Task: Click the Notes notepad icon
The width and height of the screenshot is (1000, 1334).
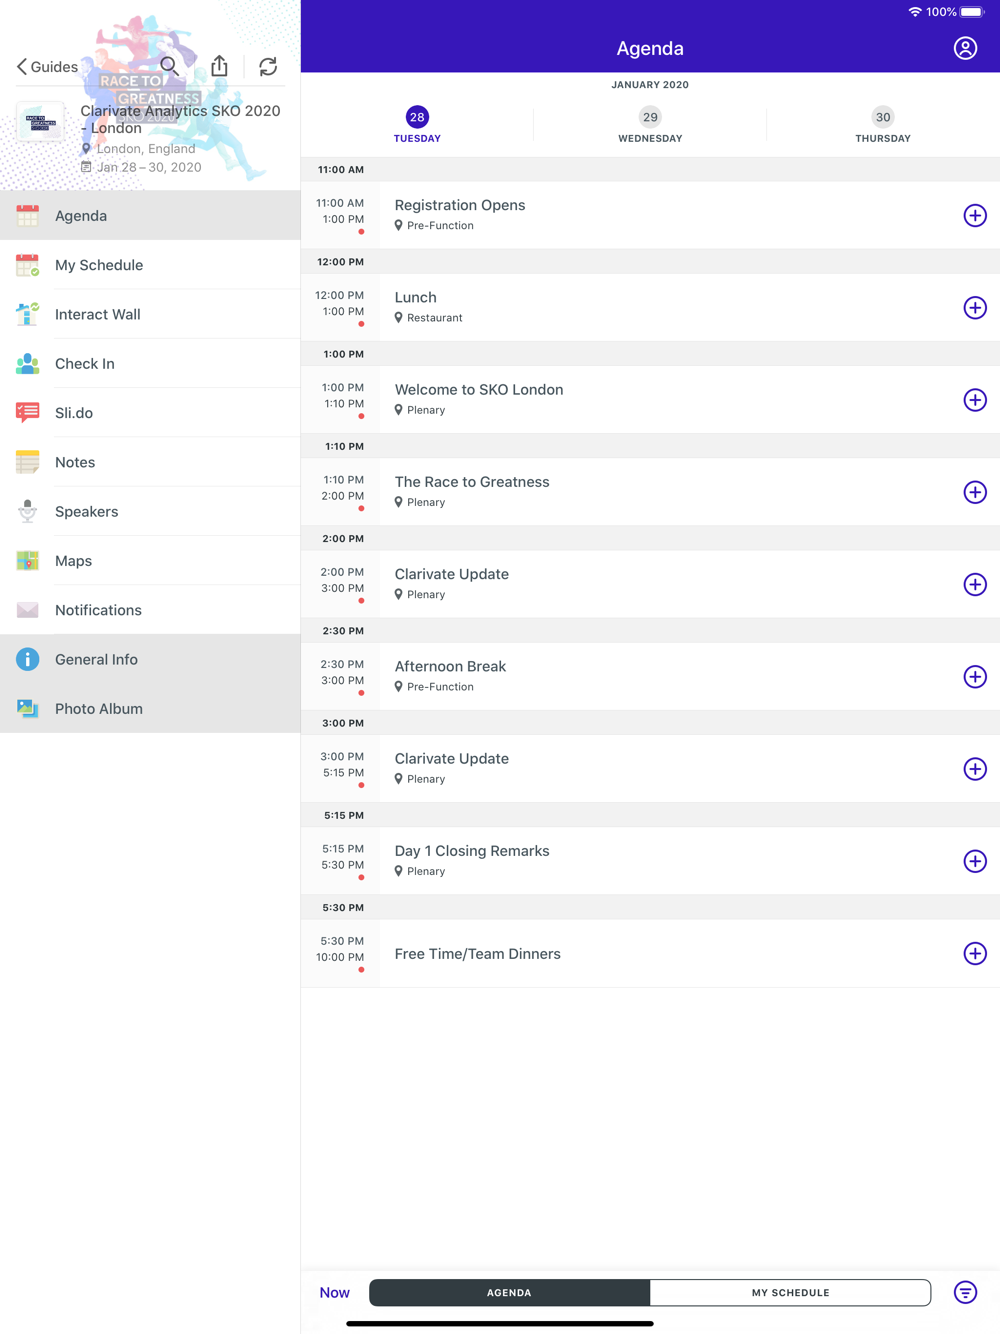Action: click(28, 462)
